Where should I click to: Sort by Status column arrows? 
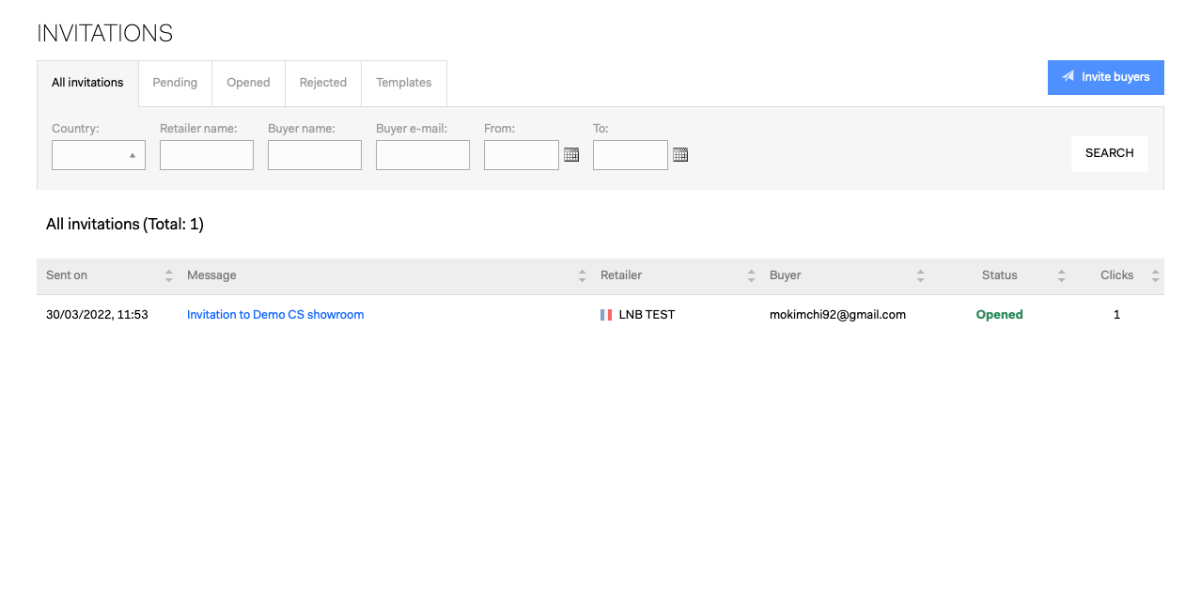click(x=1061, y=276)
